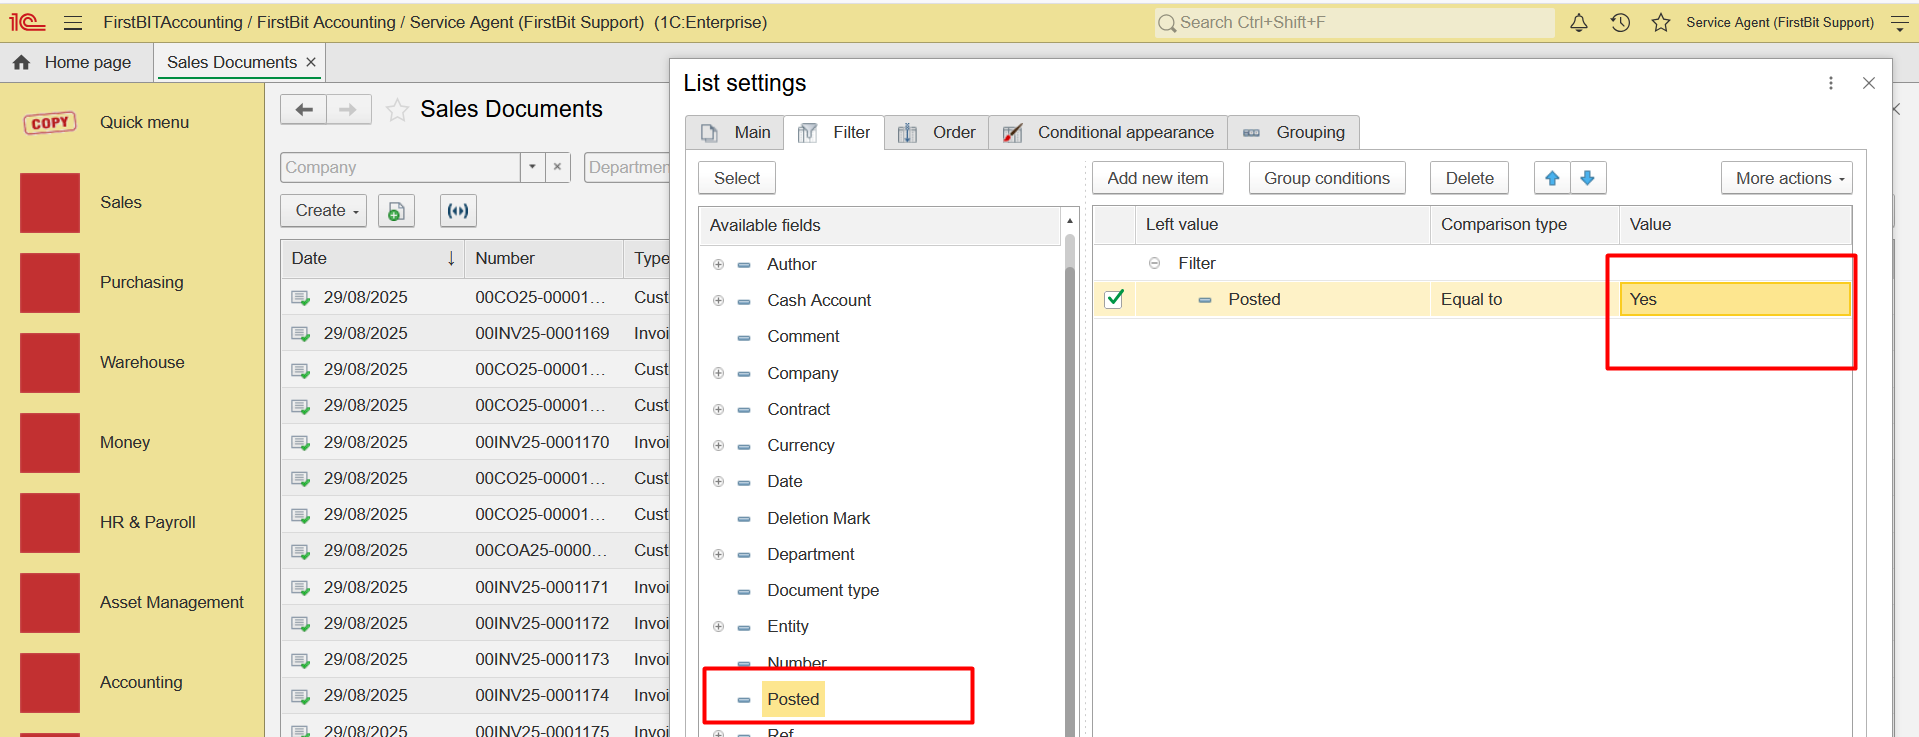Open the title bar service menu icon
The image size is (1919, 737).
point(1900,22)
